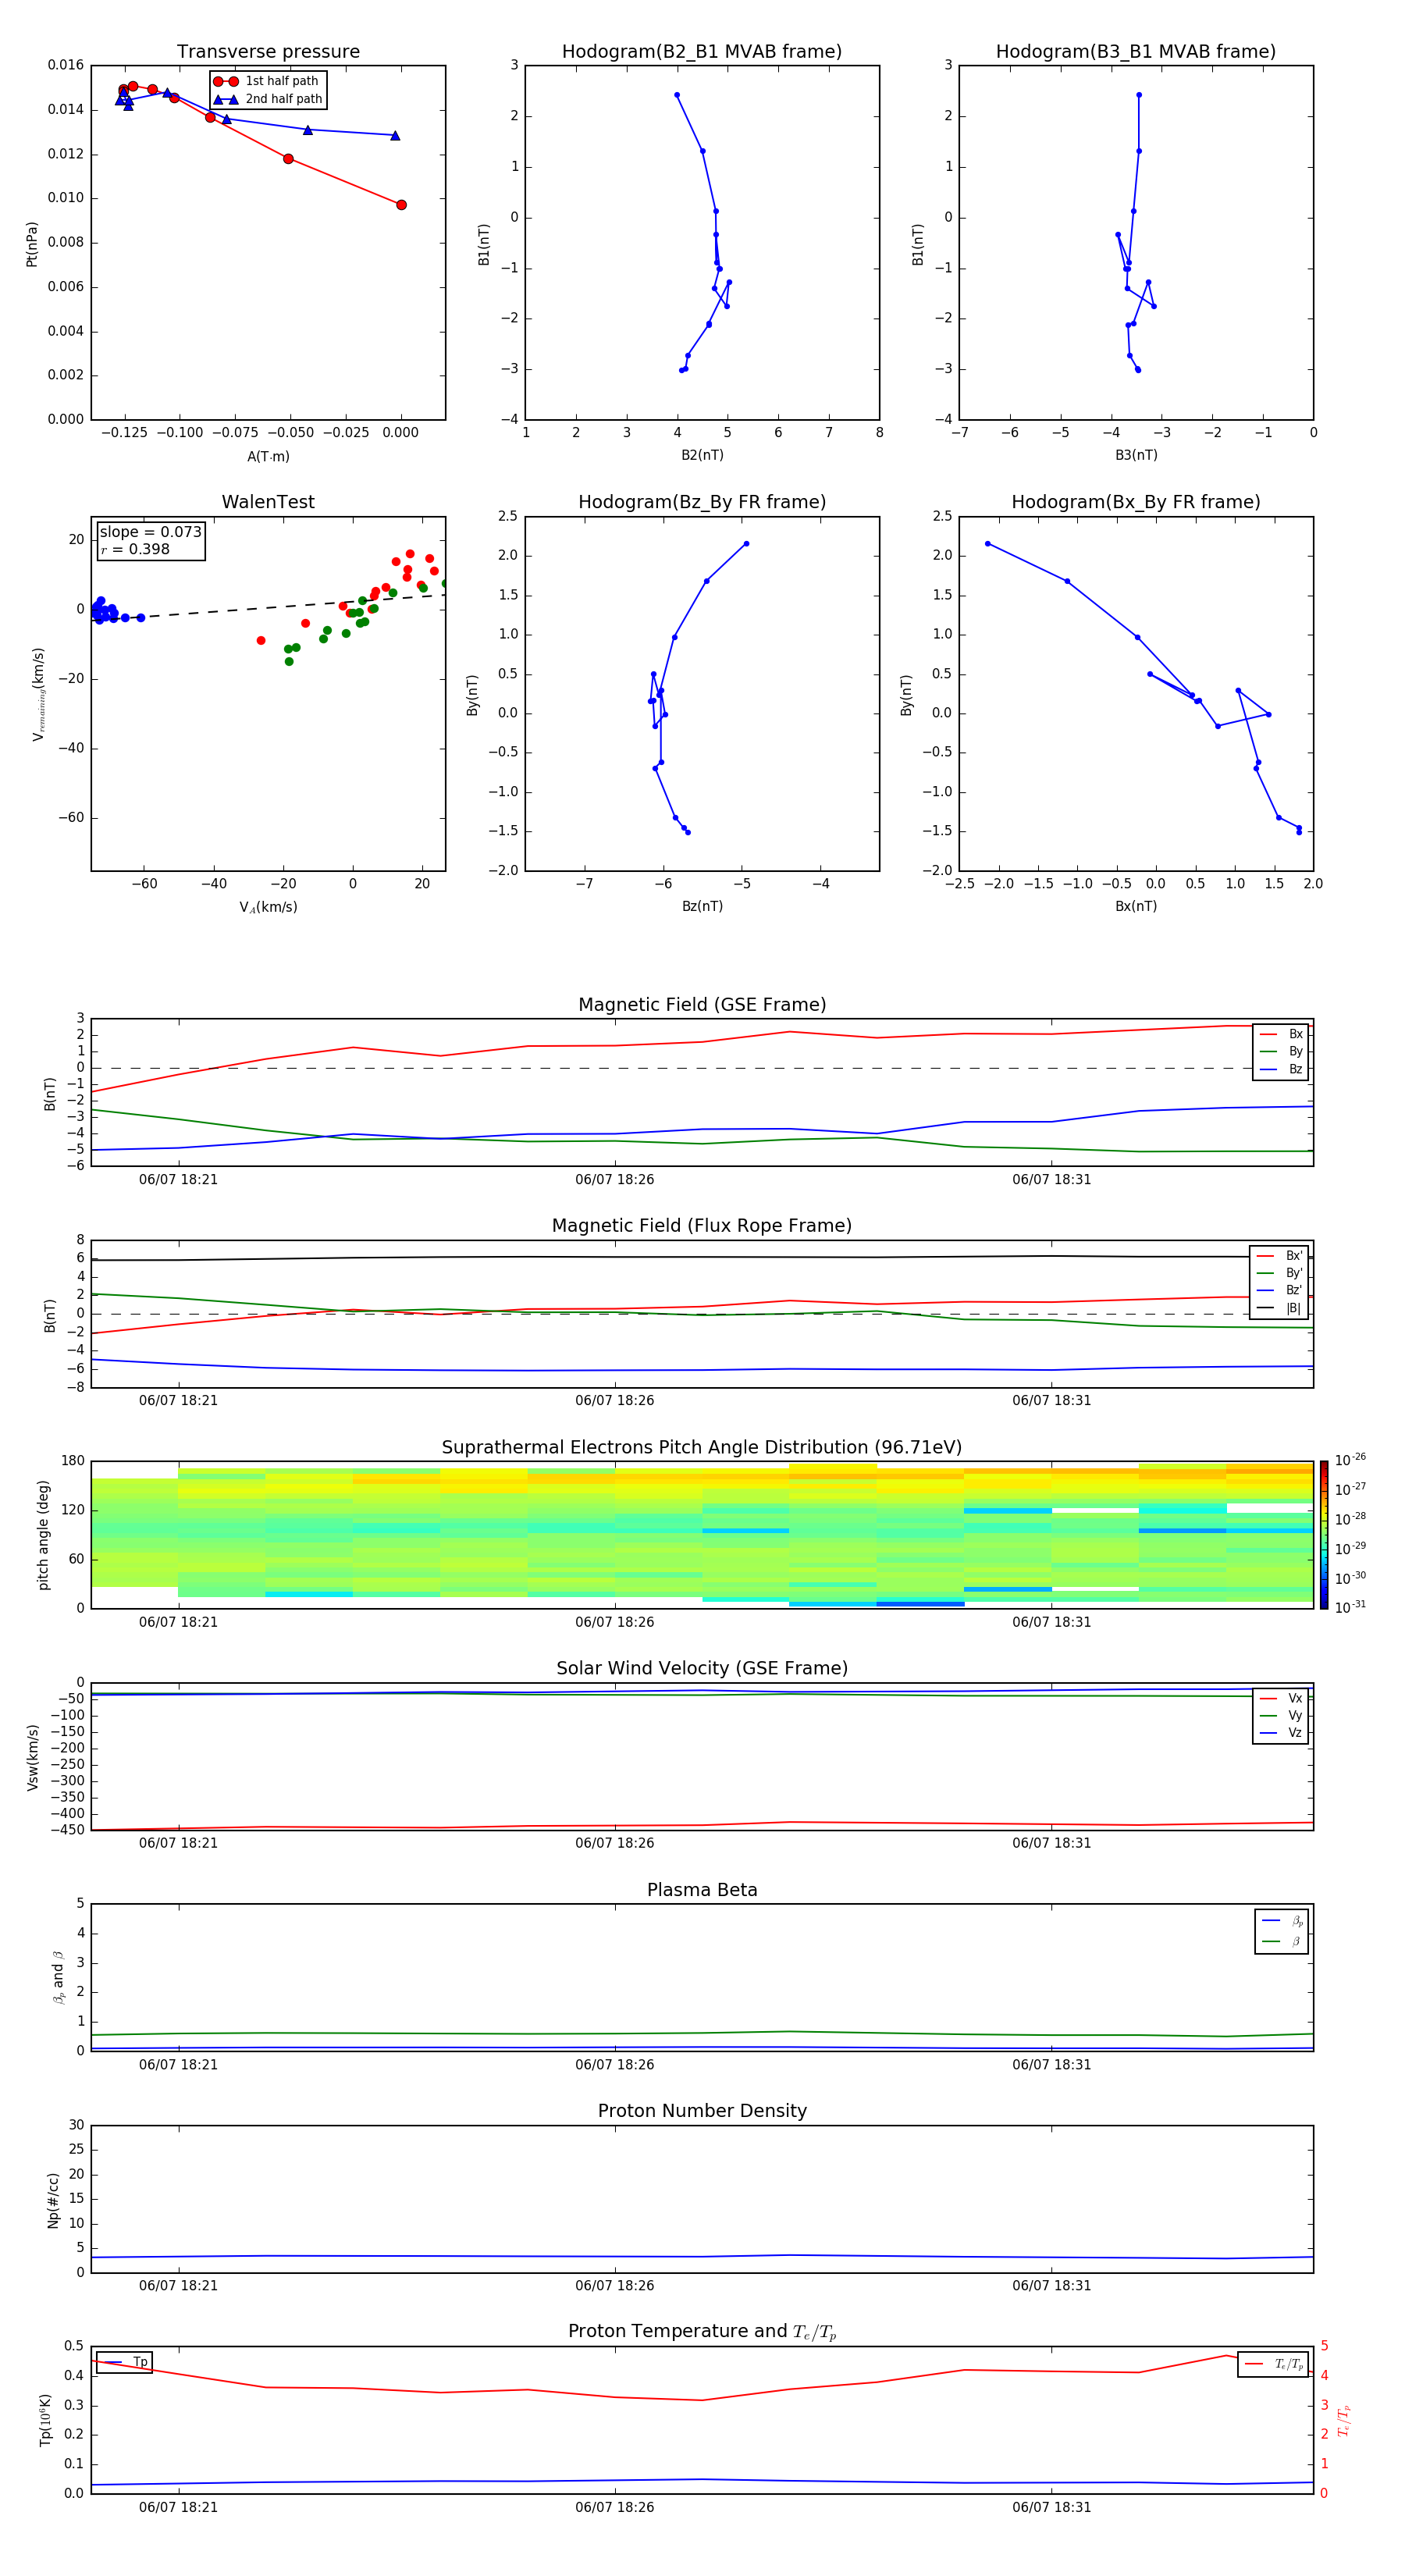1405x2576 pixels.
Task: Select the Vx entry in velocity legend
Action: [1281, 1698]
